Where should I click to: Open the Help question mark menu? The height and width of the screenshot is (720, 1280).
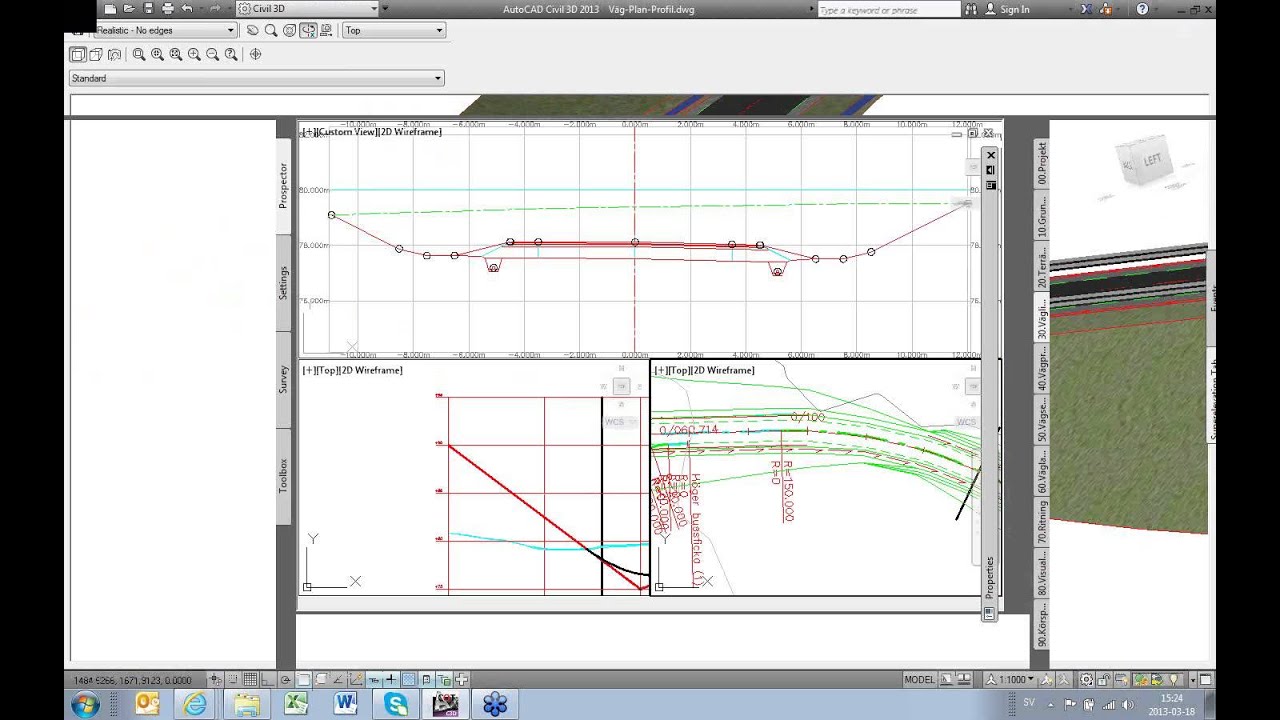pos(1143,9)
